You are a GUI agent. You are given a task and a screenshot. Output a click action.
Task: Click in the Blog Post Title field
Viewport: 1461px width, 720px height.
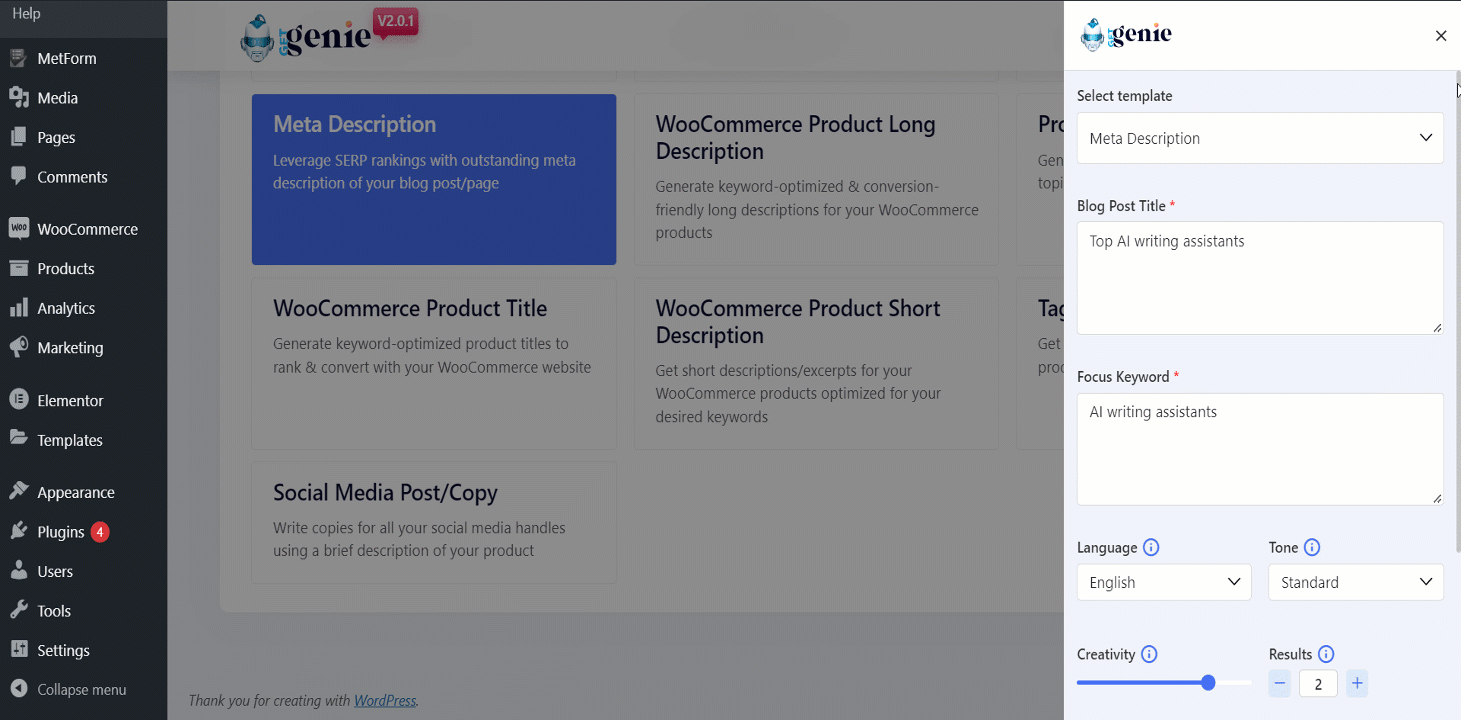click(1260, 278)
